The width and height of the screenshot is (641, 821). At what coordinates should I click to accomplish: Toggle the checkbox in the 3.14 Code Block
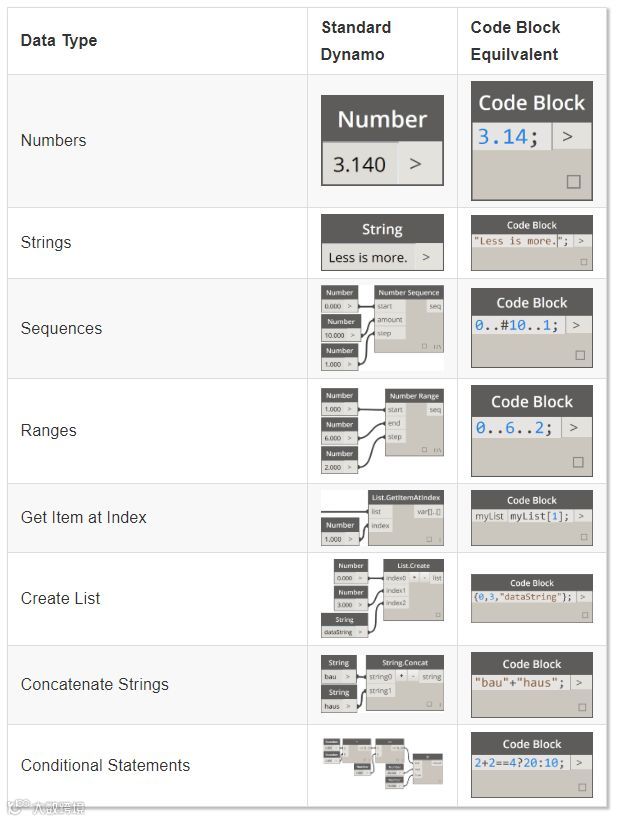pos(574,182)
